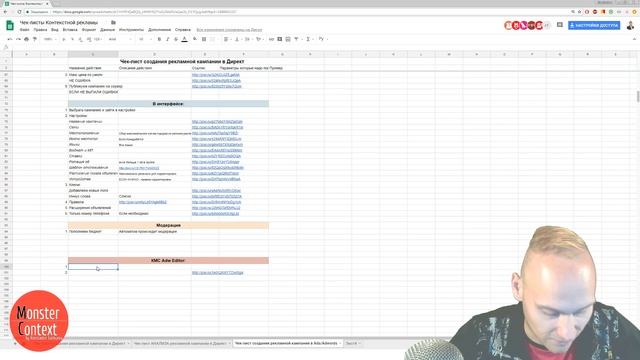The width and height of the screenshot is (640, 360).
Task: Open the Functions sigma menu
Action: [309, 39]
